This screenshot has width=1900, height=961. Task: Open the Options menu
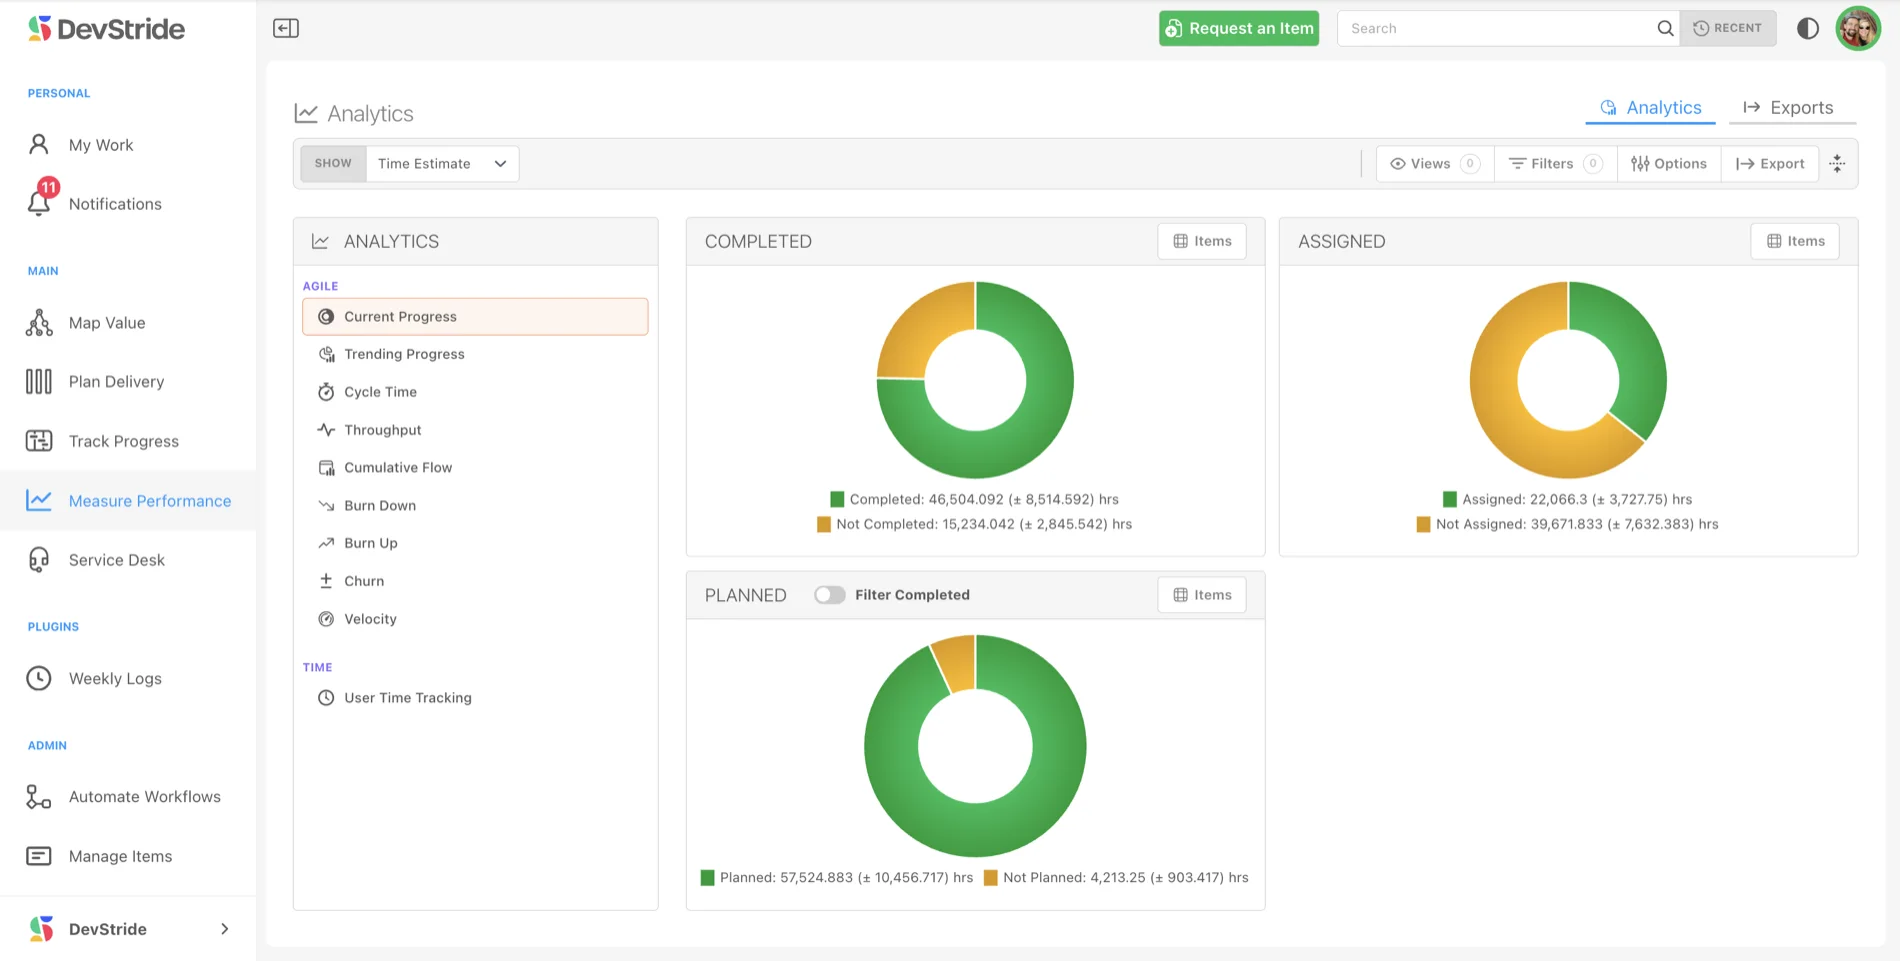1669,164
